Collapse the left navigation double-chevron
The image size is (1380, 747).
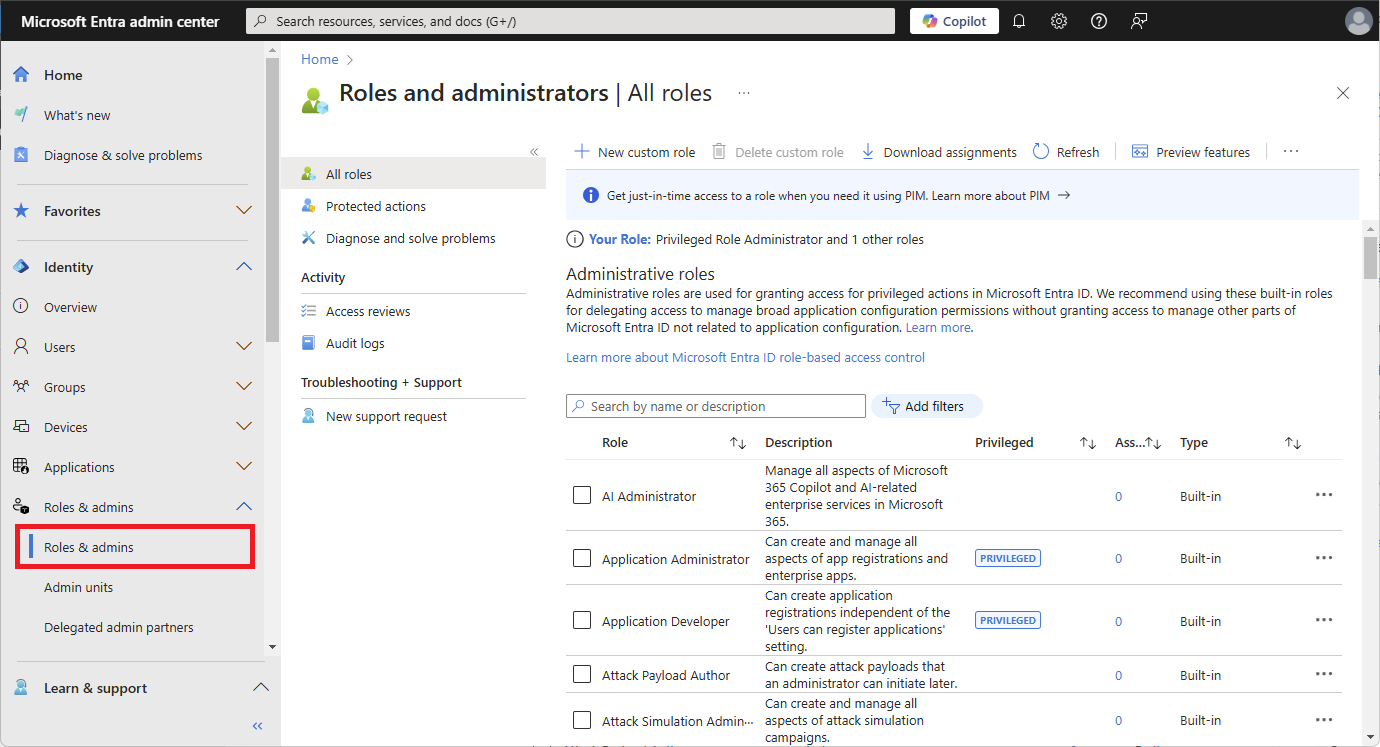click(x=257, y=726)
